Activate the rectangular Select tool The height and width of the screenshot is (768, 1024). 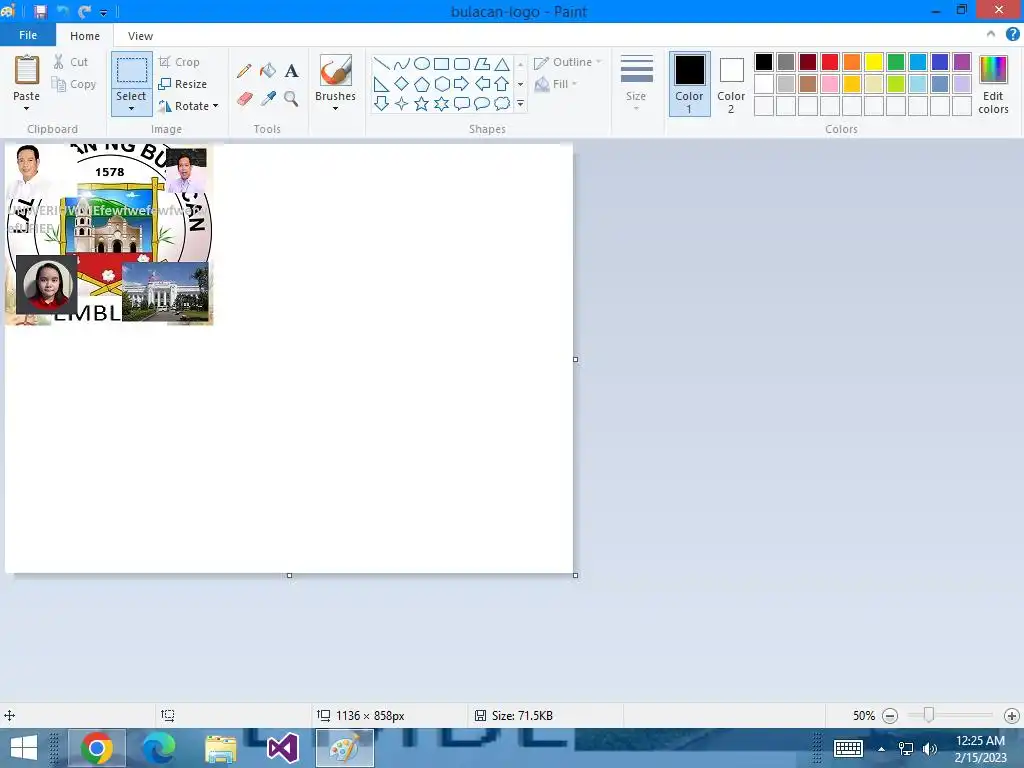(131, 70)
